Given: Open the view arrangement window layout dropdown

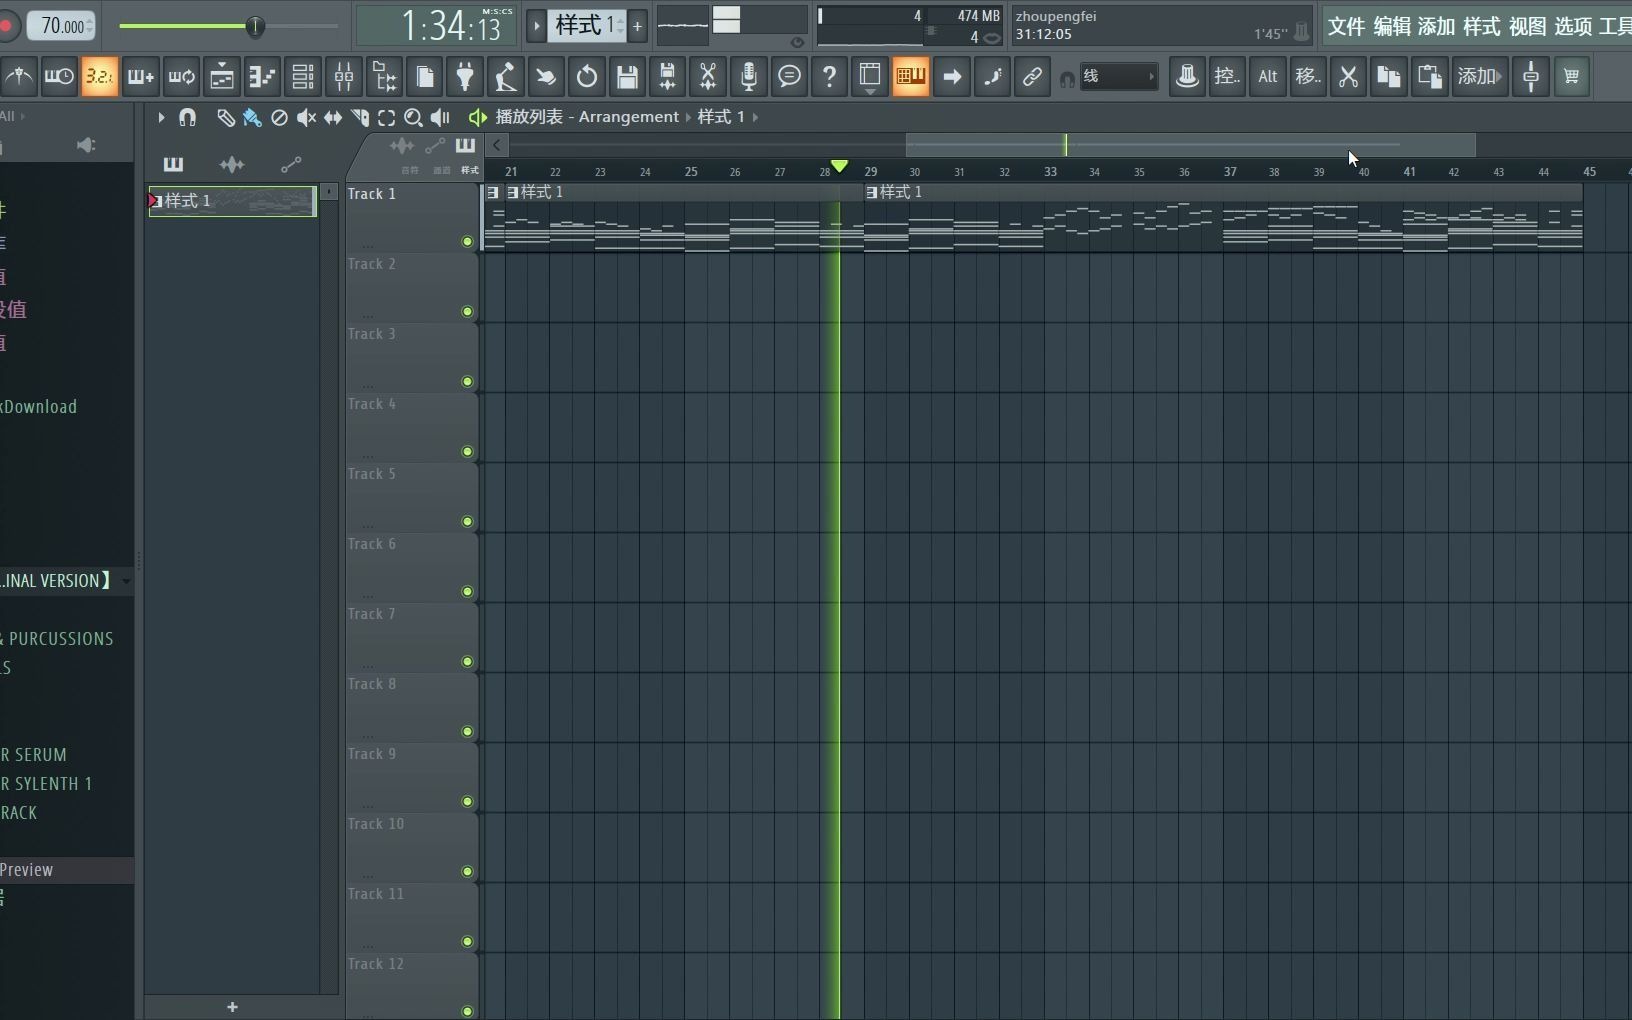Looking at the screenshot, I should click(x=870, y=76).
